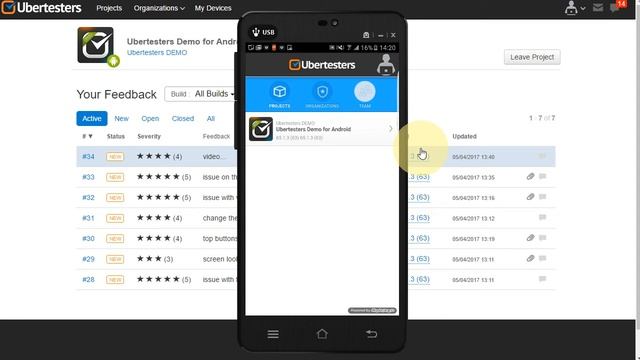Tap the Android menu hardware button
The image size is (640, 360).
point(273,334)
